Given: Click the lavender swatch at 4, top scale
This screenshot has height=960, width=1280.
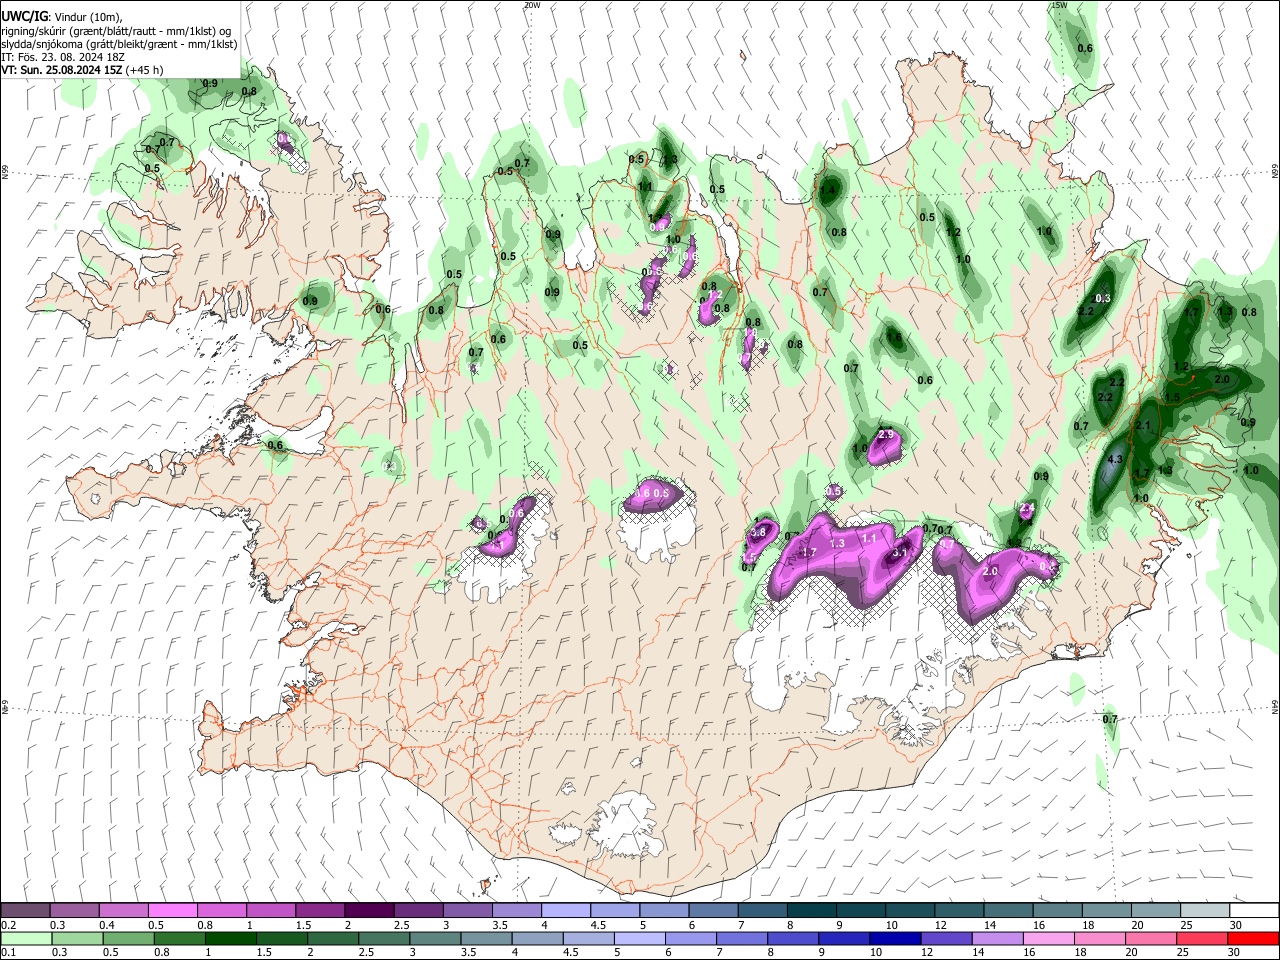Looking at the screenshot, I should pos(565,911).
